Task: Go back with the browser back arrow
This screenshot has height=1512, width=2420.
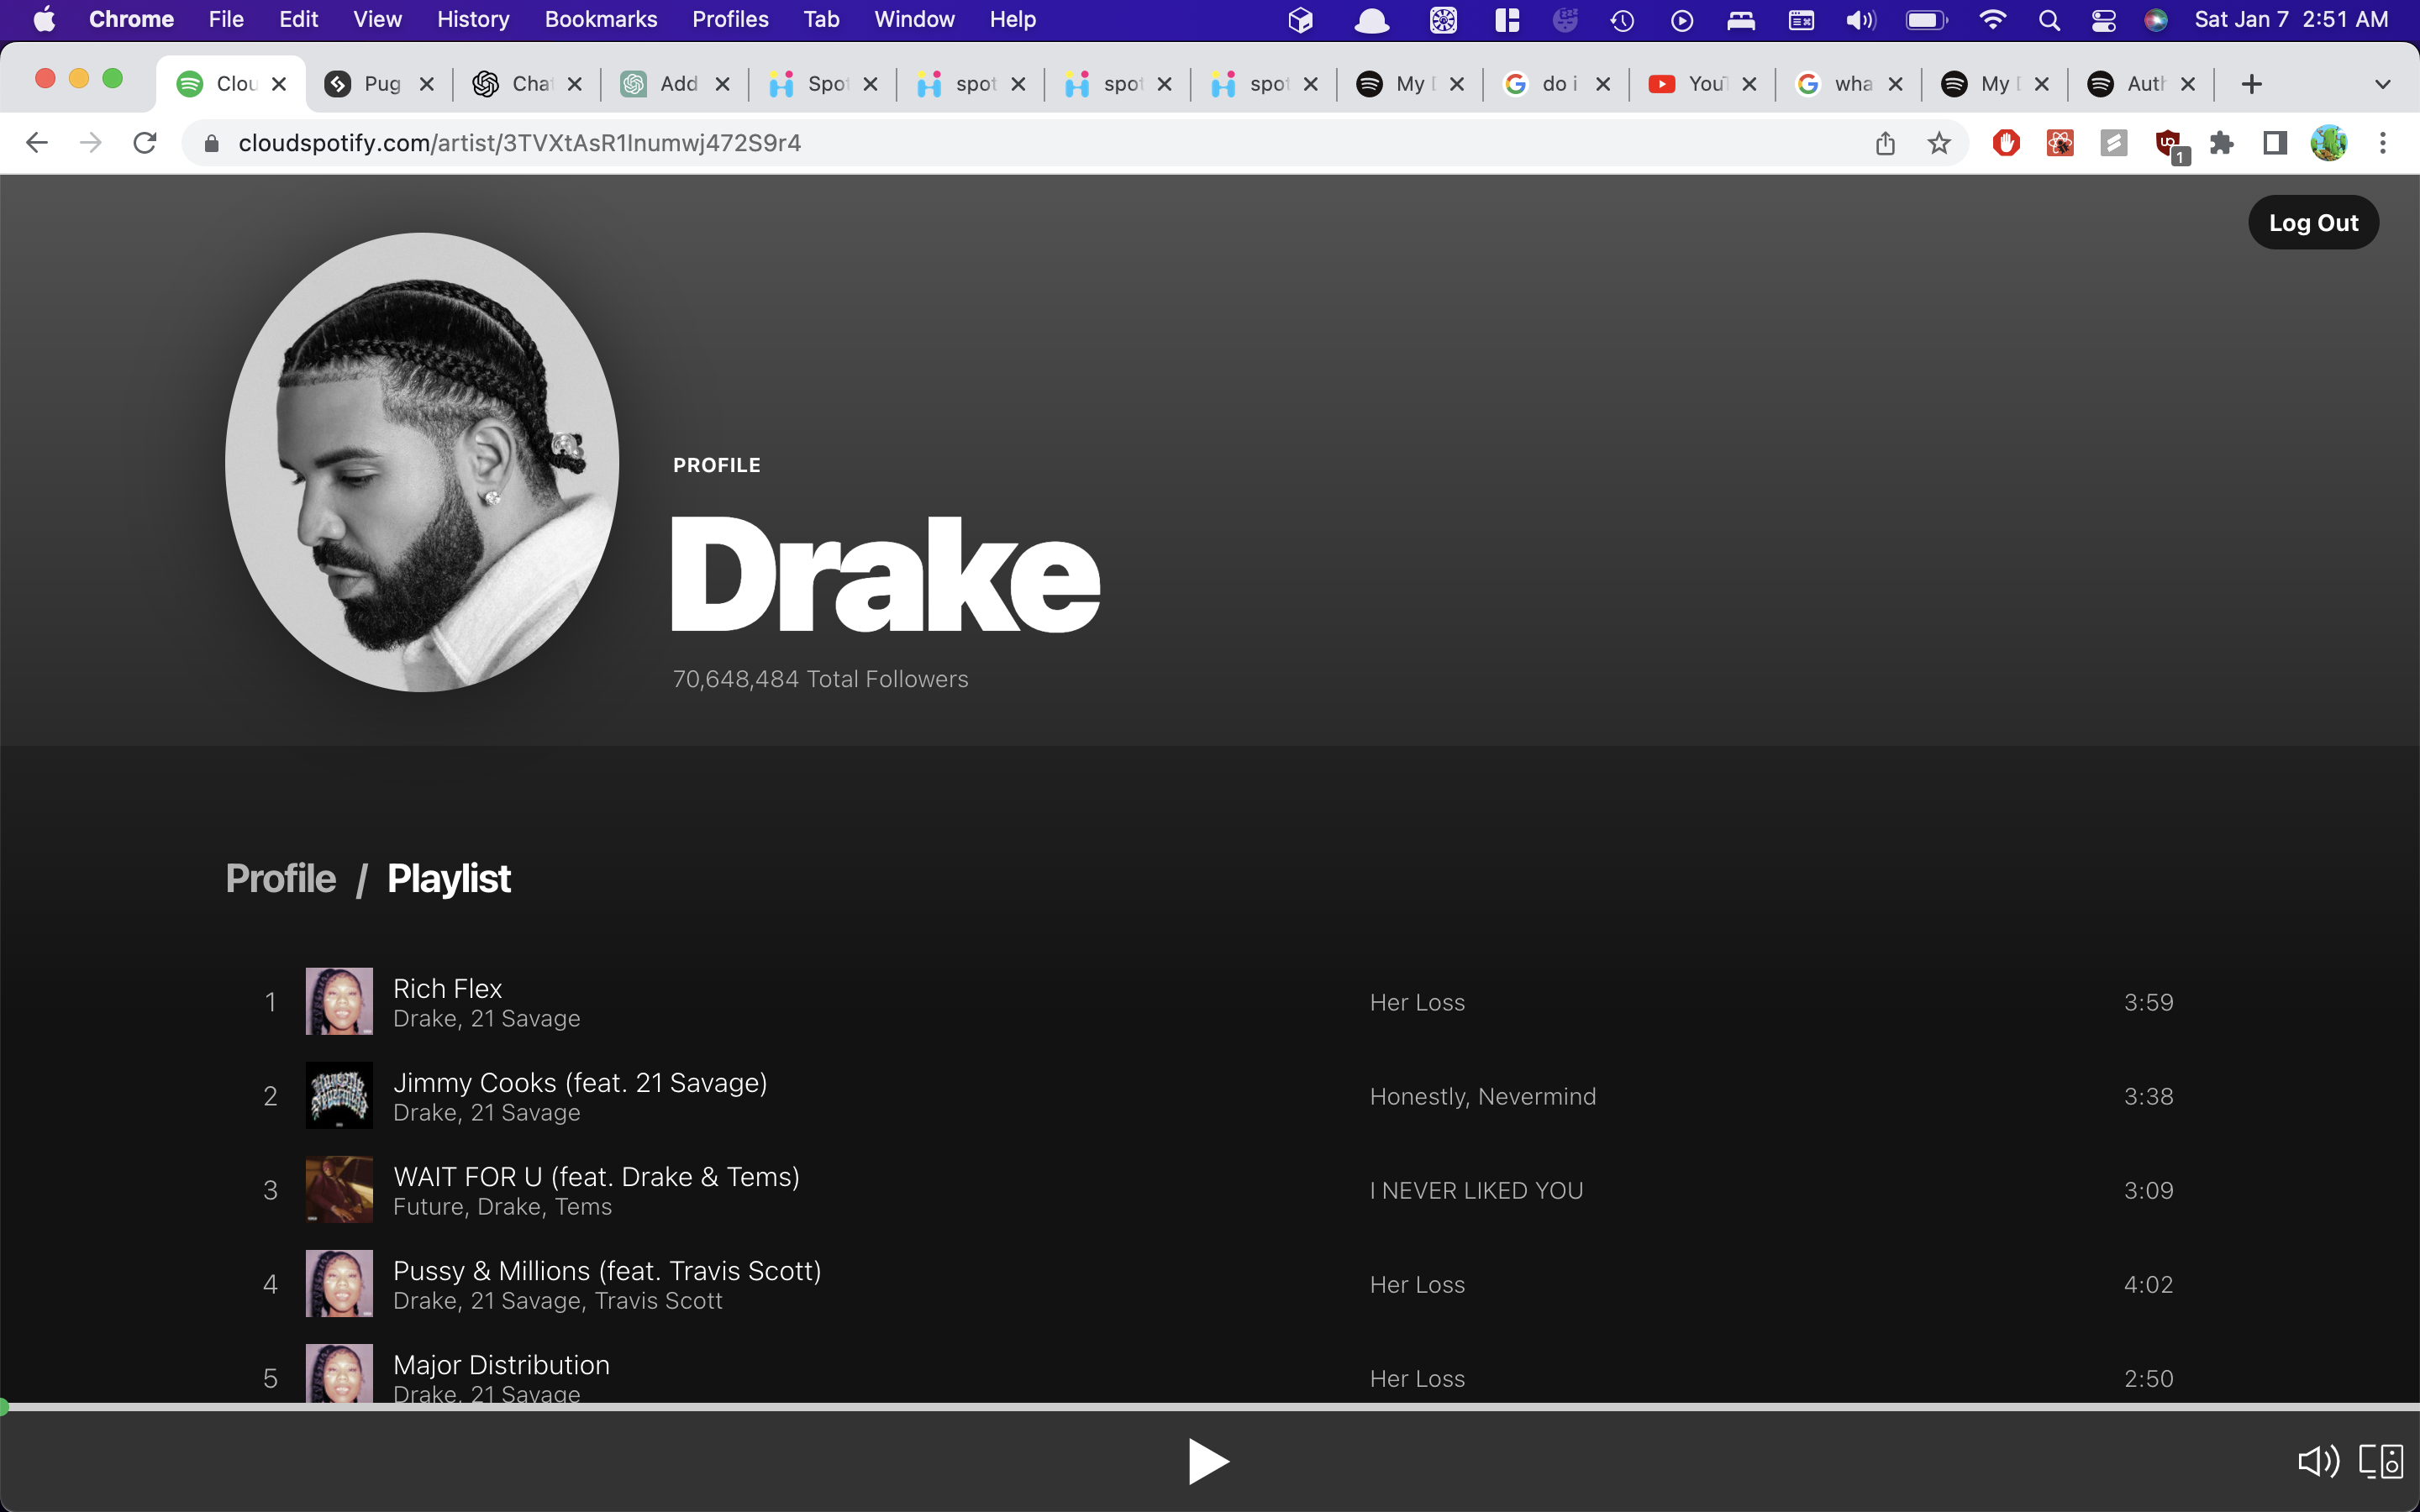Action: [x=37, y=143]
